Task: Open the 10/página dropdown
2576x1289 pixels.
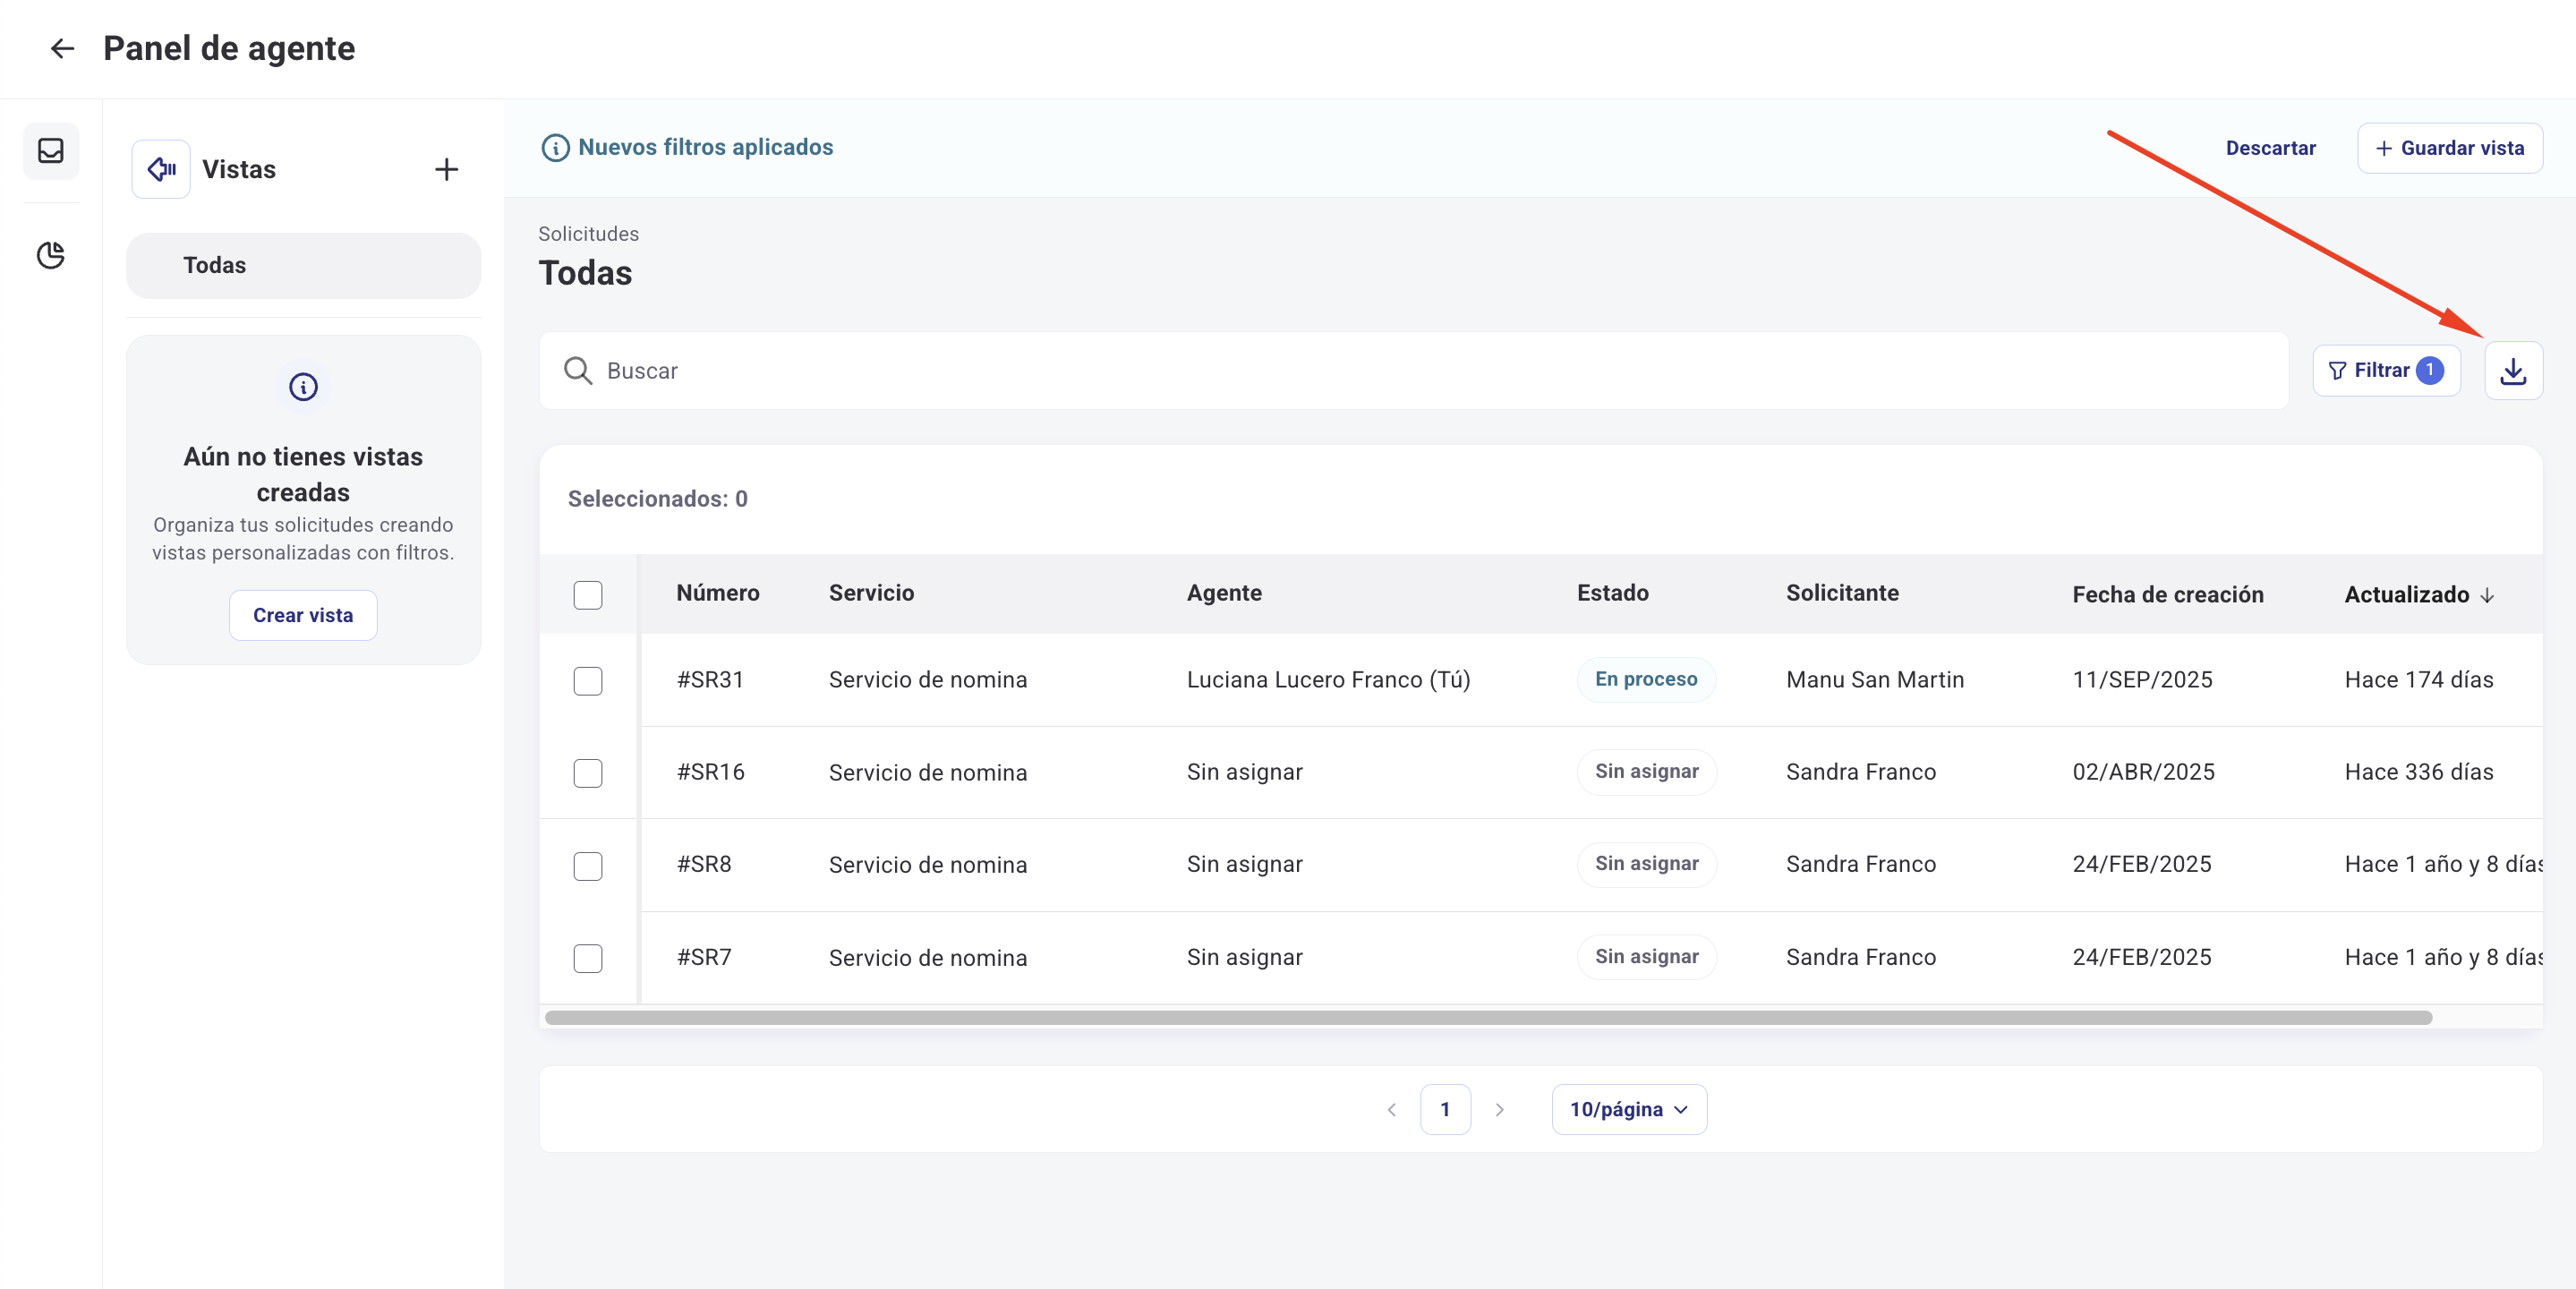Action: [1628, 1109]
